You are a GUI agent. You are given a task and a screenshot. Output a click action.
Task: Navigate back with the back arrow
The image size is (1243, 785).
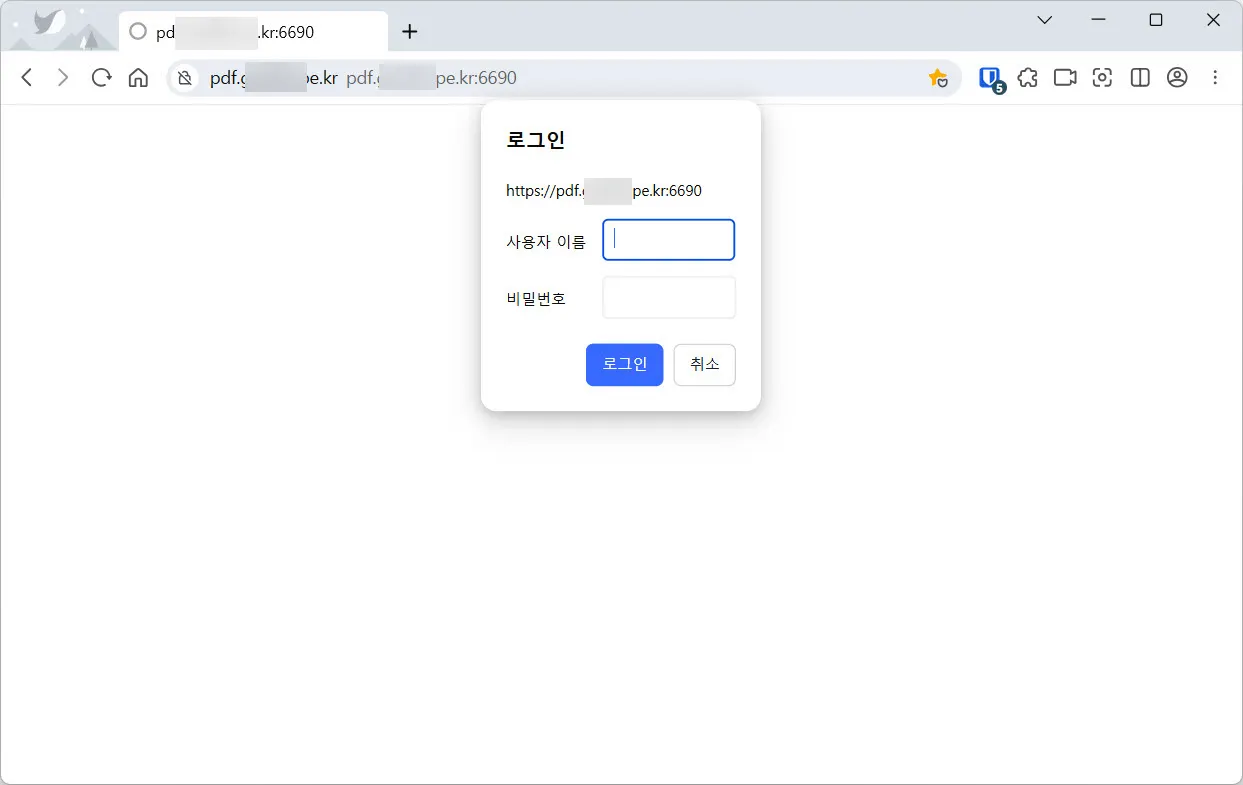(26, 77)
